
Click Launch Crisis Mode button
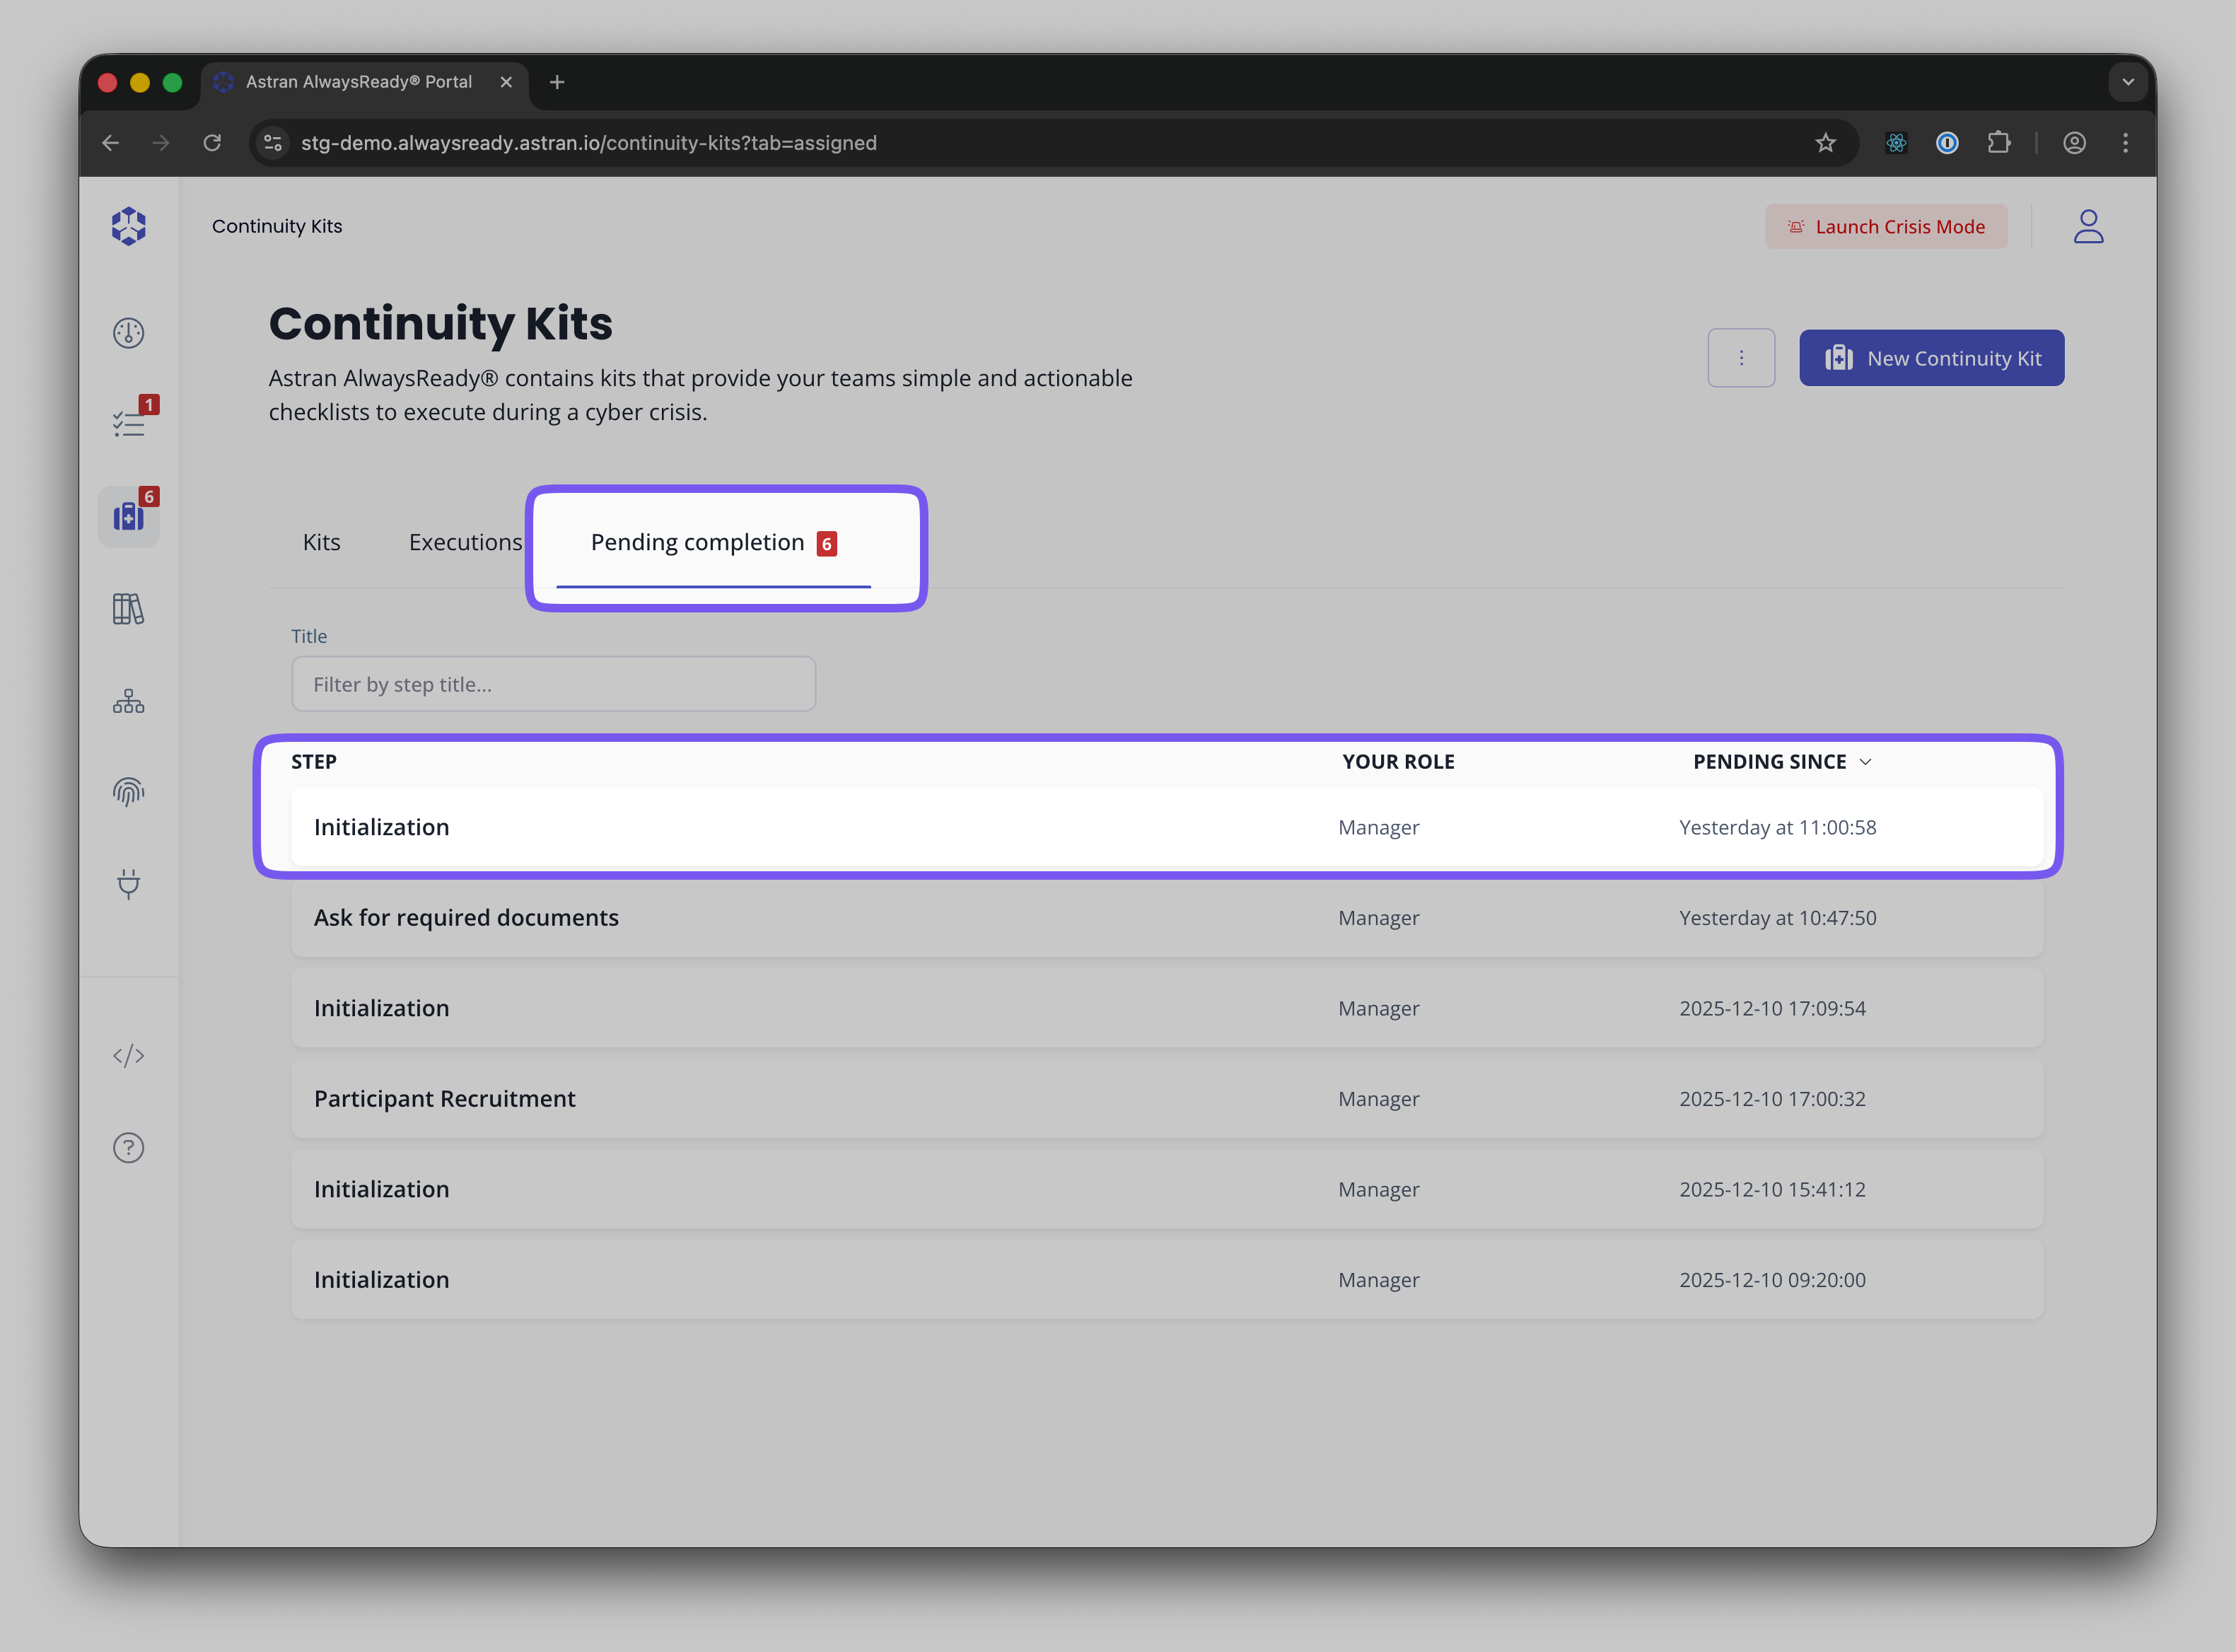1885,227
